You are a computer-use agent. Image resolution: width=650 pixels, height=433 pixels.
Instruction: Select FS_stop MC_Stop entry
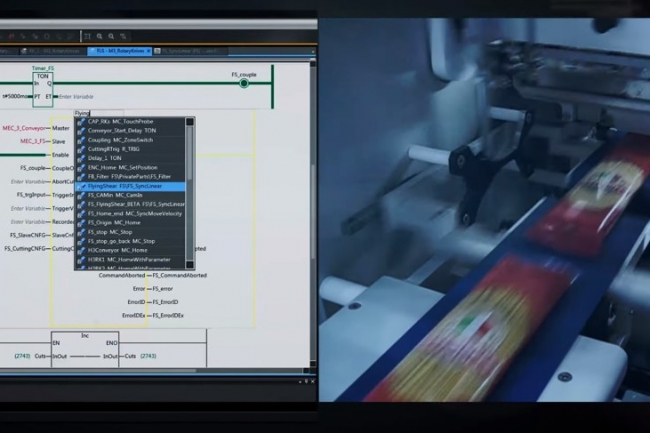coord(130,232)
